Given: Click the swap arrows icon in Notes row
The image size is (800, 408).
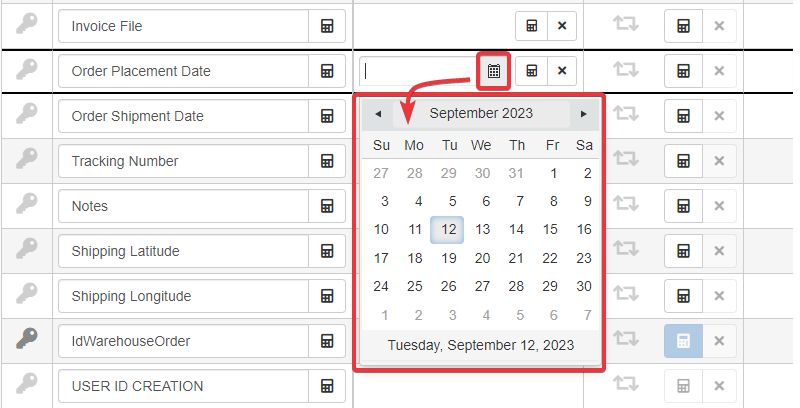Looking at the screenshot, I should pyautogui.click(x=626, y=206).
